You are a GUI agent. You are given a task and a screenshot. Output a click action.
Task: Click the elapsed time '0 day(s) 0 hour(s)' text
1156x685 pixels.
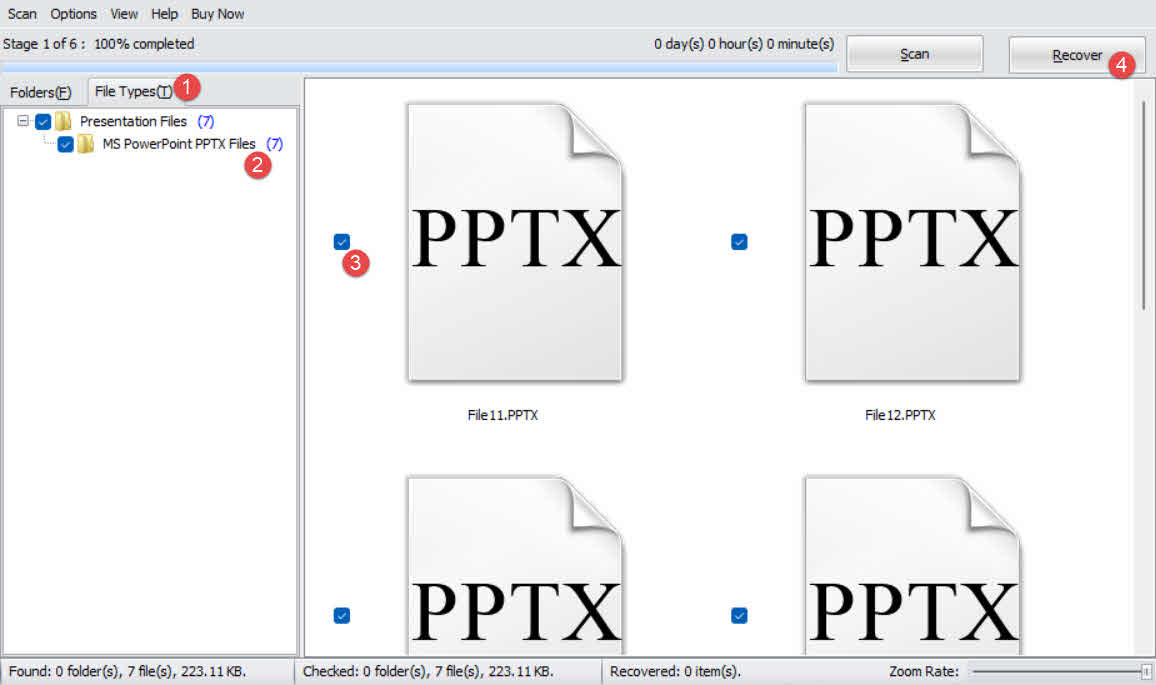point(744,44)
